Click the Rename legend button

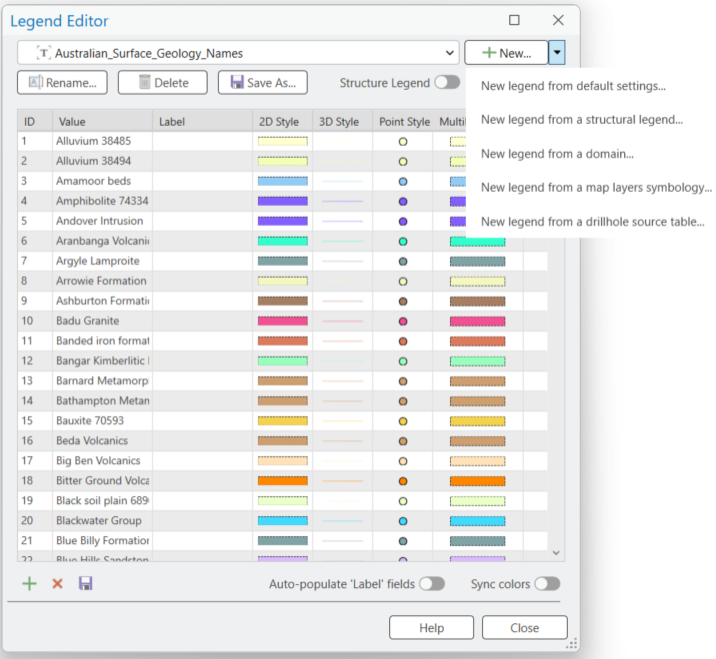pyautogui.click(x=63, y=83)
